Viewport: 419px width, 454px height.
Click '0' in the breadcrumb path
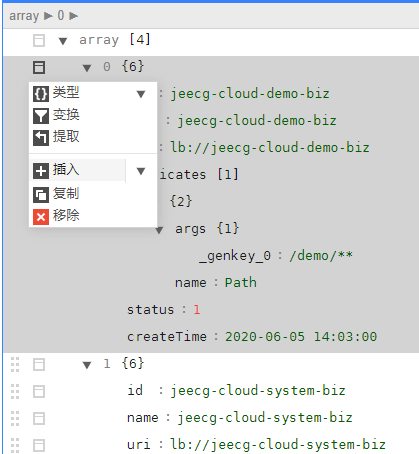point(61,15)
